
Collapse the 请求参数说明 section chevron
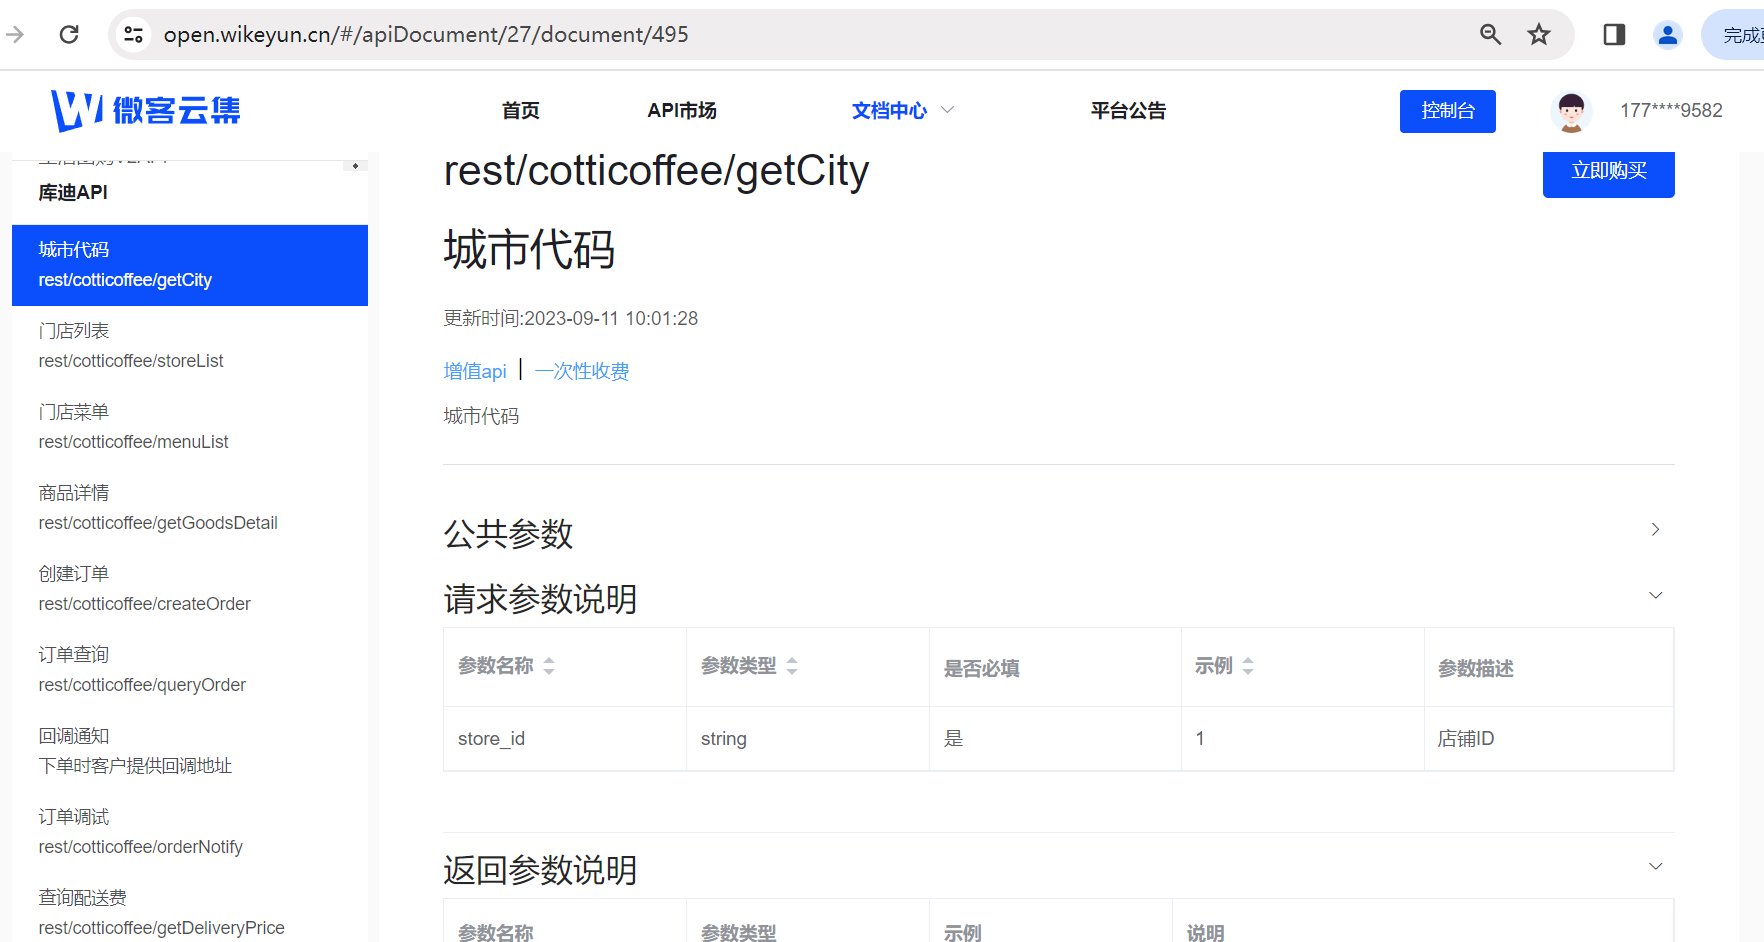tap(1655, 596)
